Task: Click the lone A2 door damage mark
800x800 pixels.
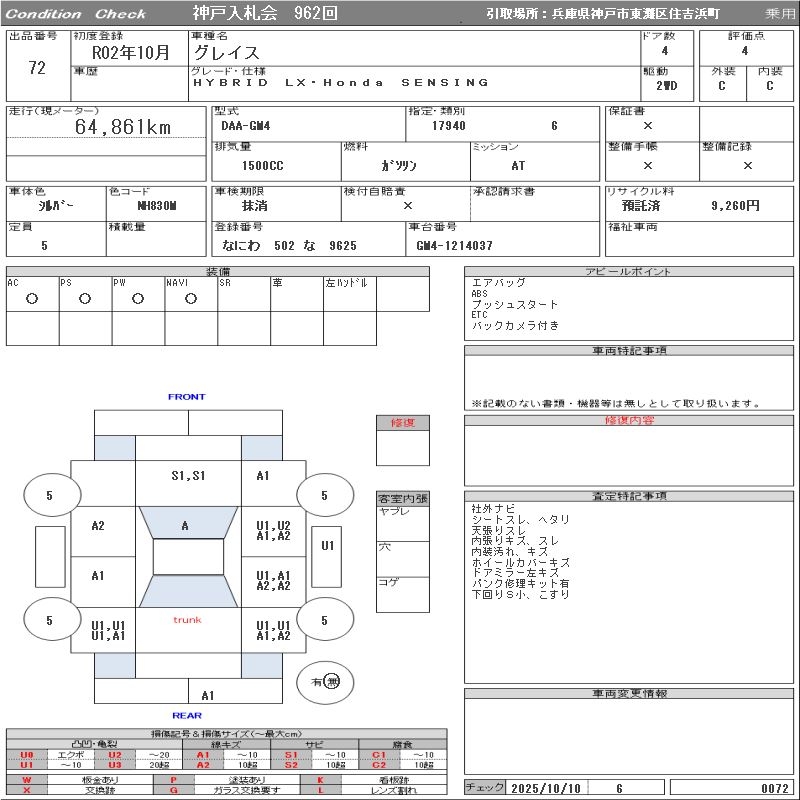Action: click(97, 526)
